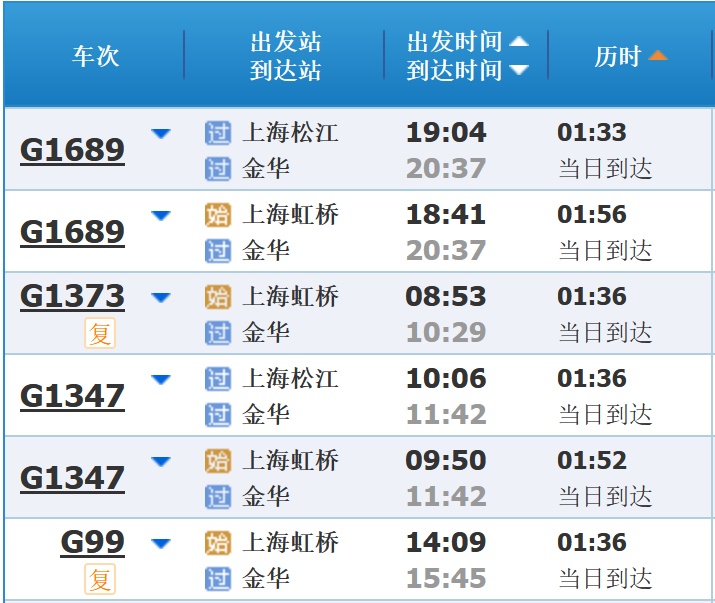Click 始 icon beside 上海虹桥 departing 08:53

click(217, 297)
